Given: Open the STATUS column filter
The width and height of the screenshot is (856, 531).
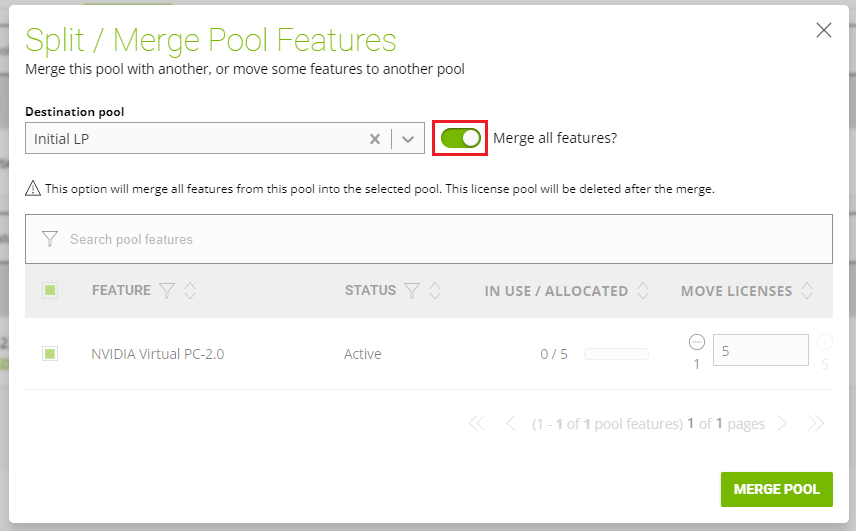Looking at the screenshot, I should [x=411, y=291].
